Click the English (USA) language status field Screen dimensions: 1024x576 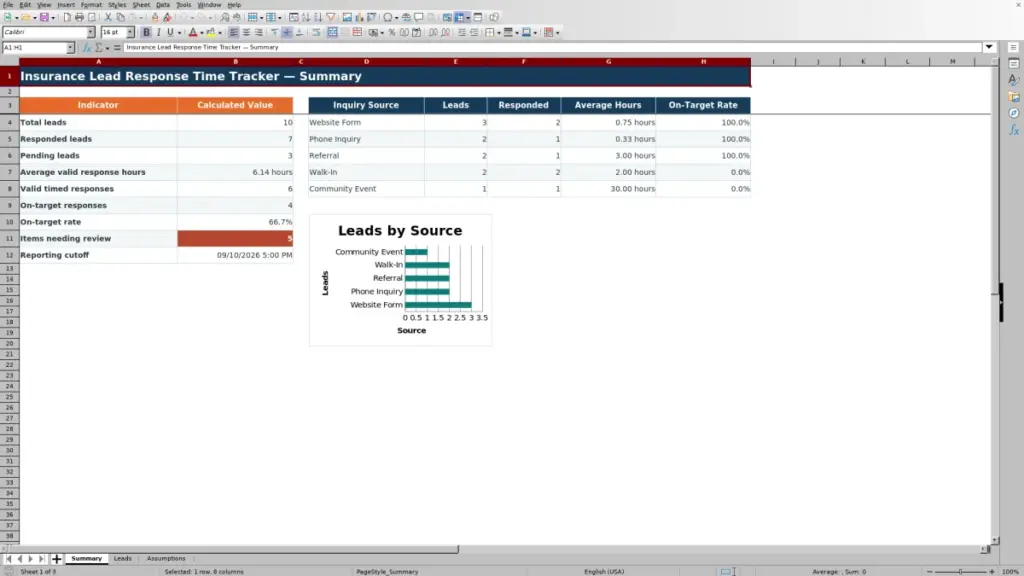pos(604,571)
